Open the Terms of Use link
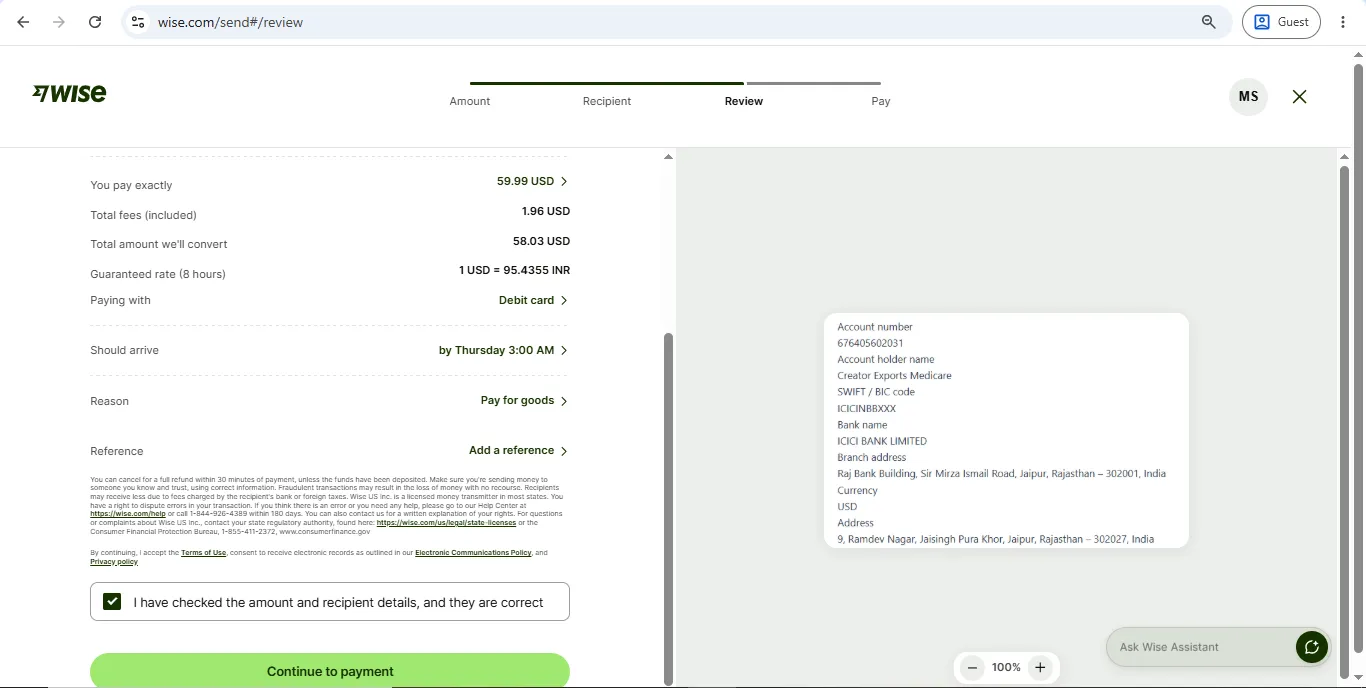Screen dimensions: 1366x688 click(203, 553)
